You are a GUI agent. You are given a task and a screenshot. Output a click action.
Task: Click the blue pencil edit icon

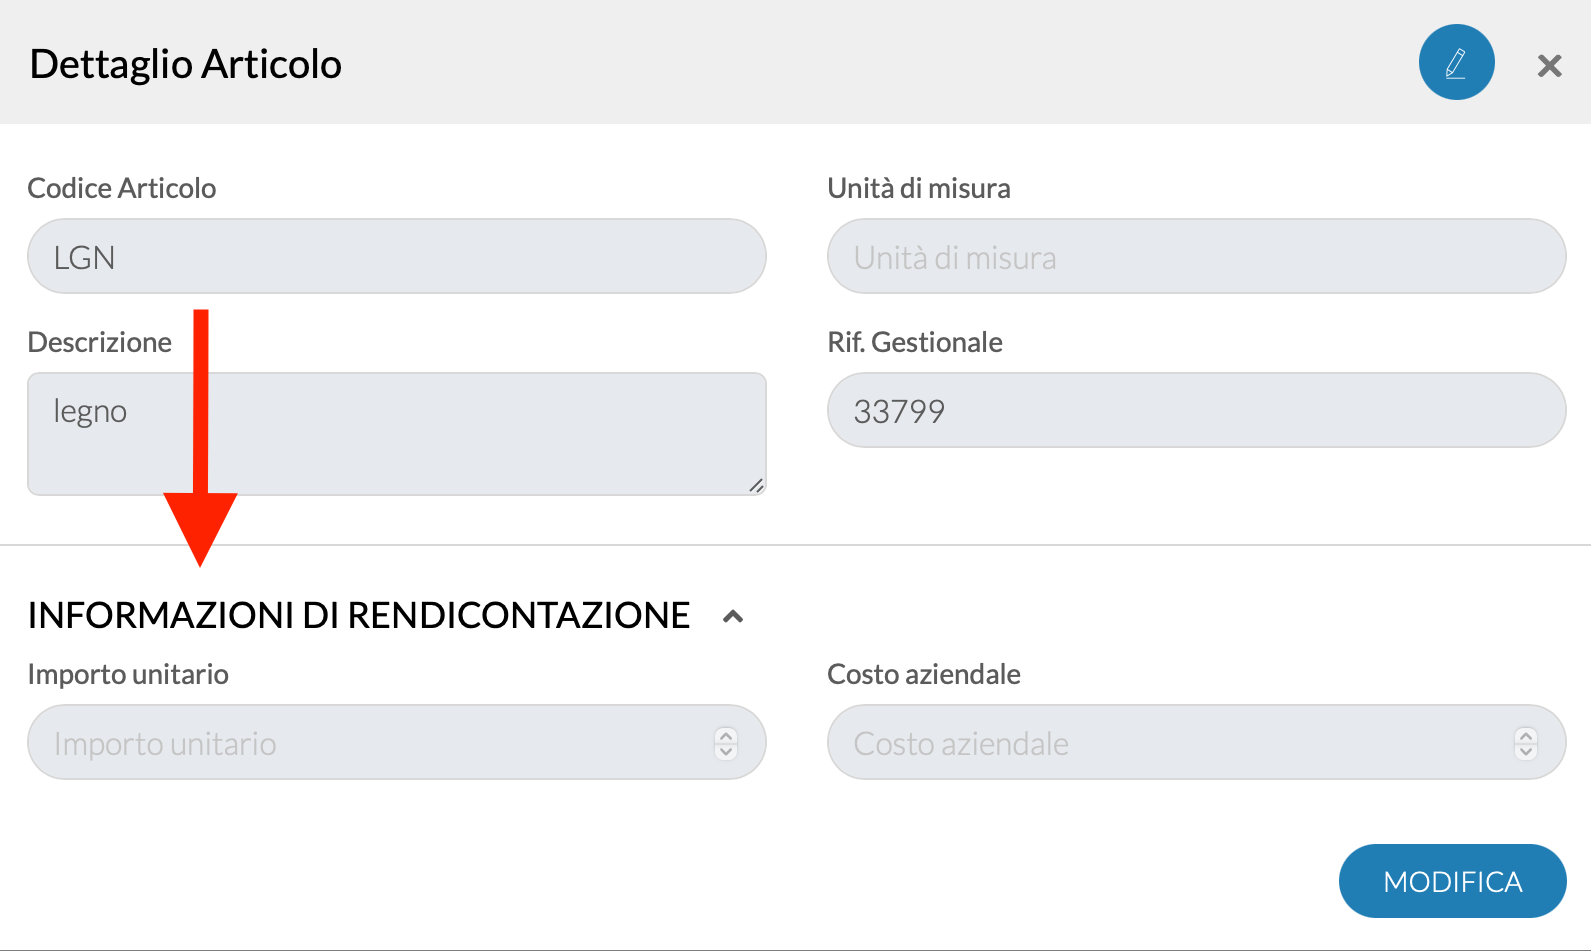tap(1456, 62)
